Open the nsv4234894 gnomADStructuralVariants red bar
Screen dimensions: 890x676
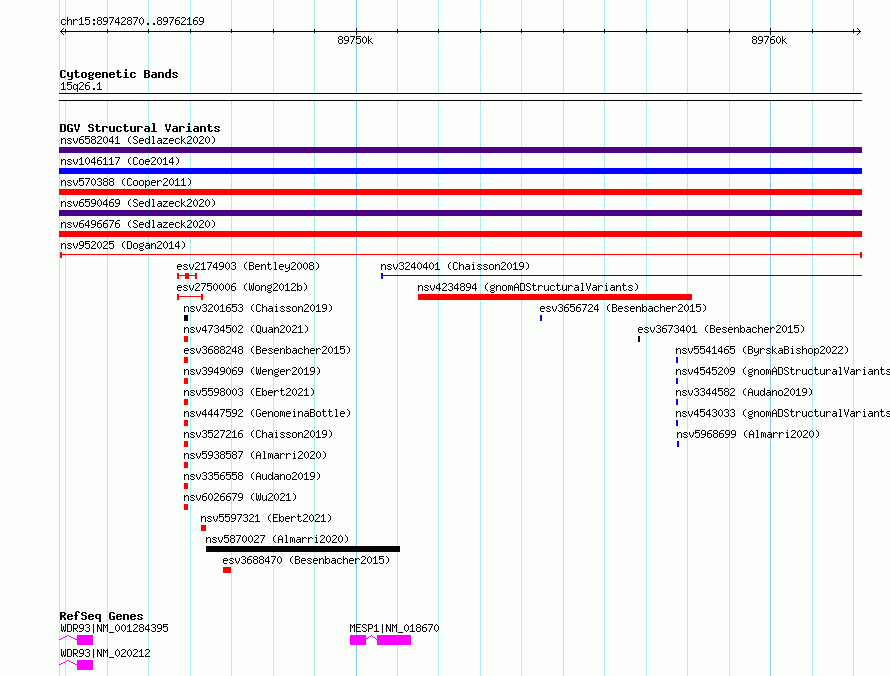(x=555, y=297)
